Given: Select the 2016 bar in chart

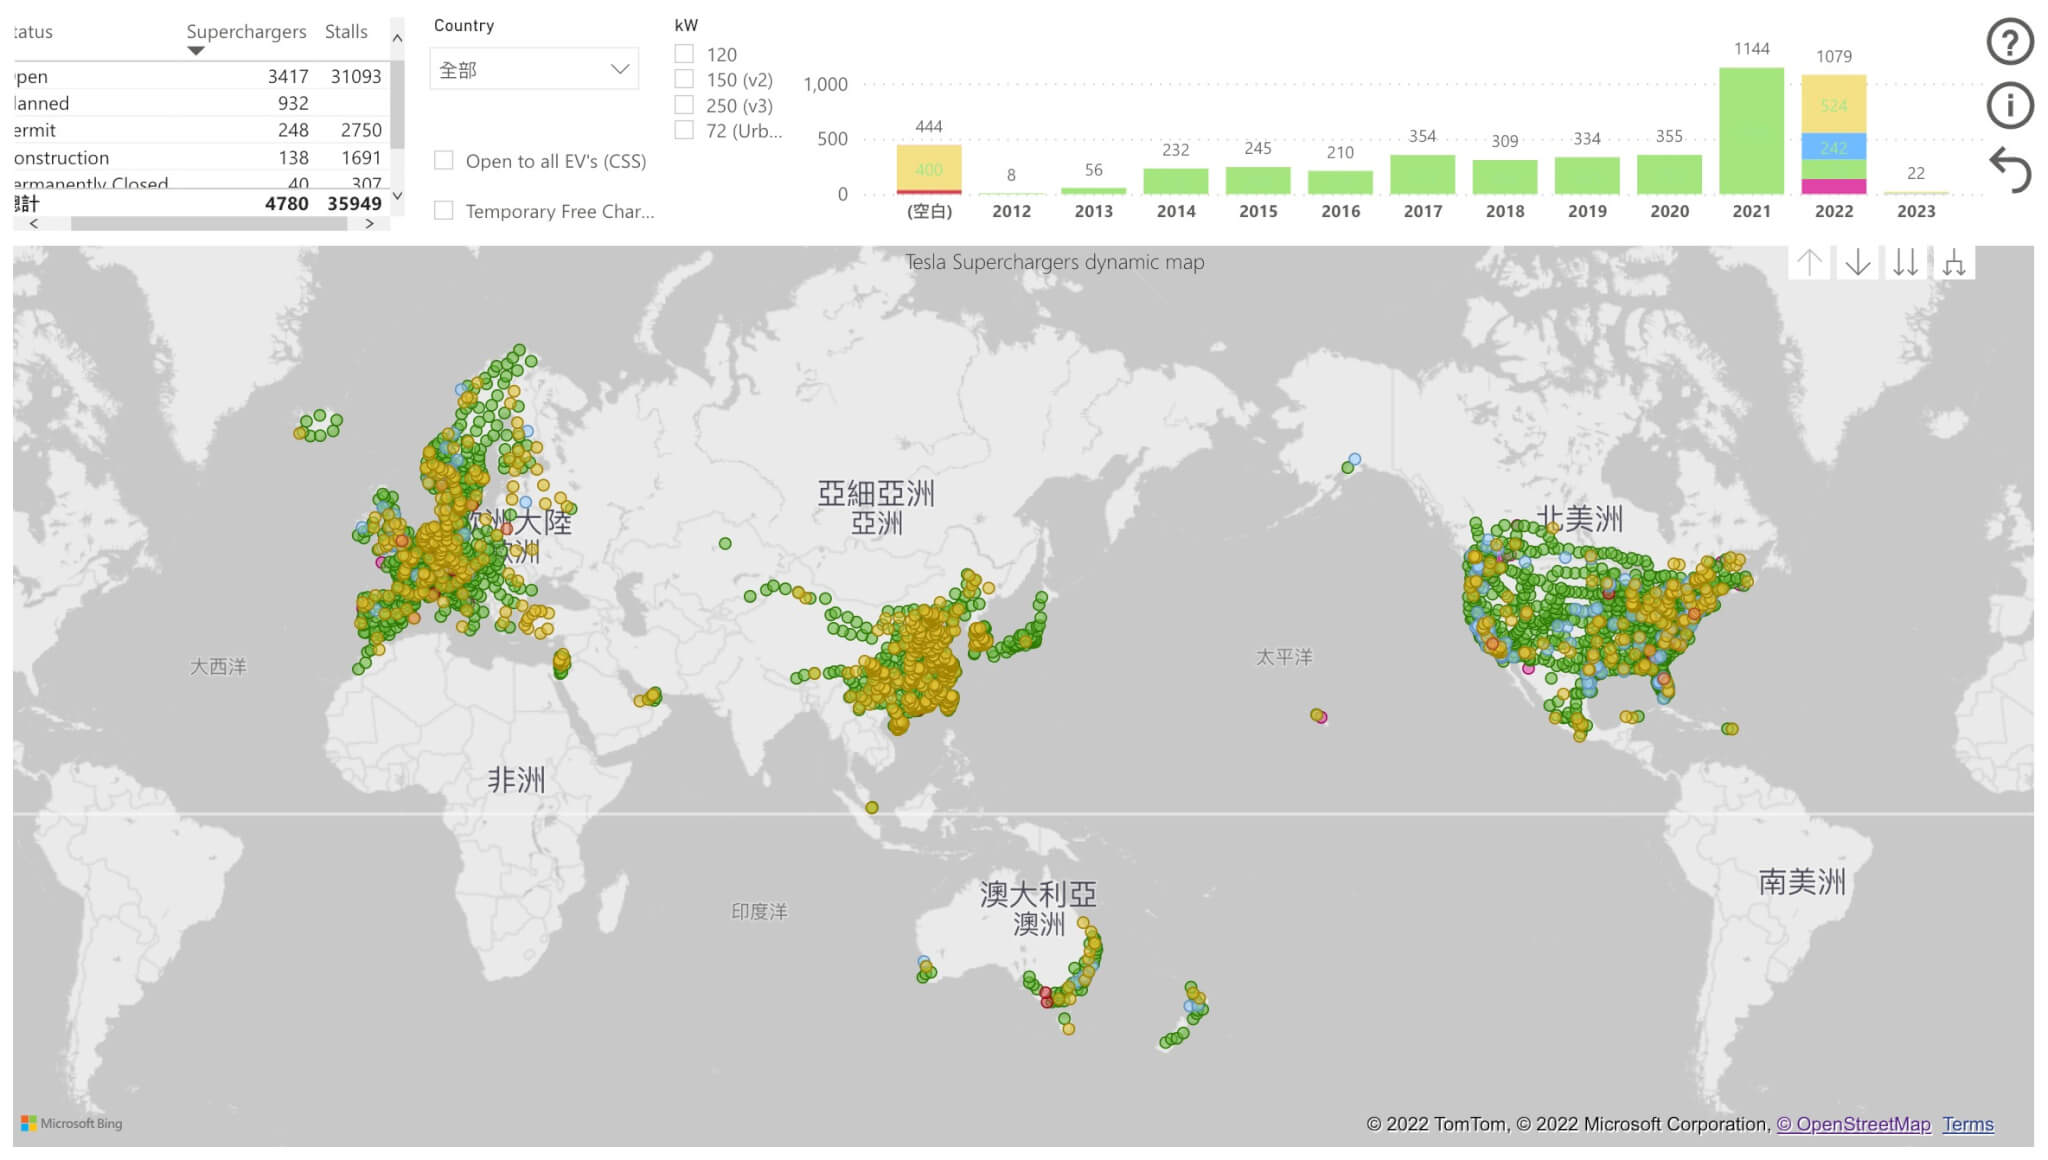Looking at the screenshot, I should [1340, 182].
